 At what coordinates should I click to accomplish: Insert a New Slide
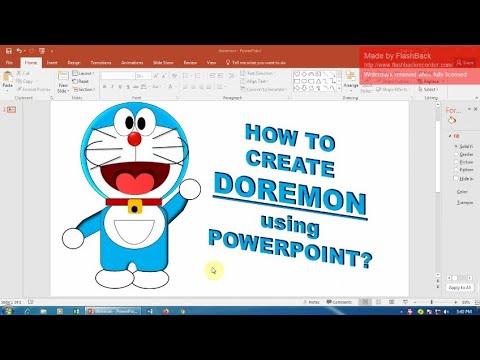click(x=63, y=82)
